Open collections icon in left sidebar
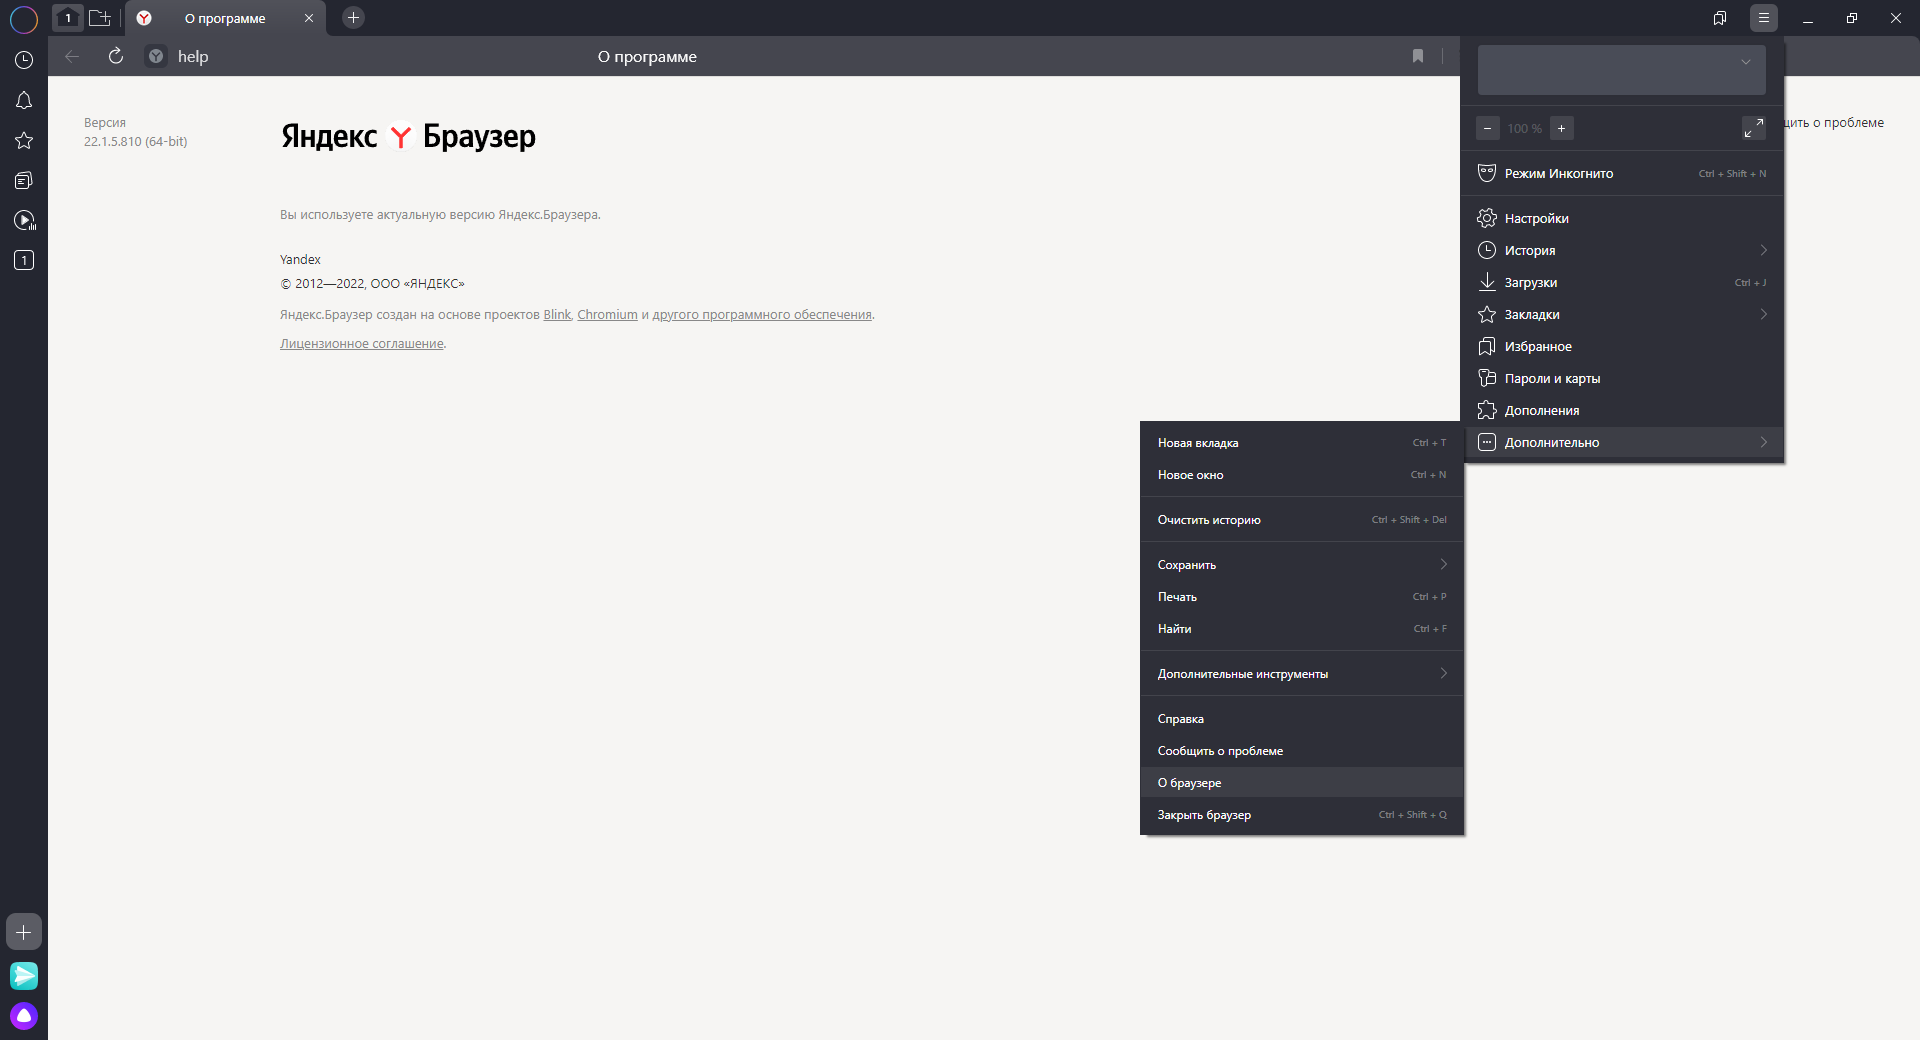The image size is (1920, 1040). click(x=24, y=180)
